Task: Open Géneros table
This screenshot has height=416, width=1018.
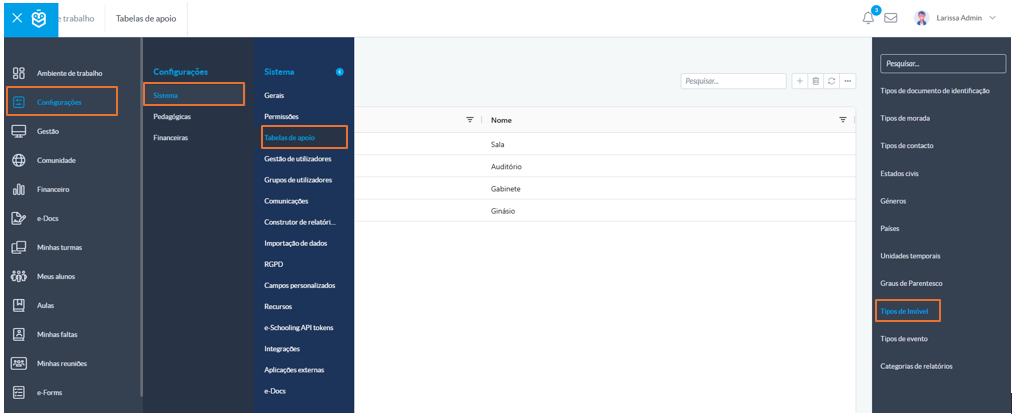Action: (893, 201)
